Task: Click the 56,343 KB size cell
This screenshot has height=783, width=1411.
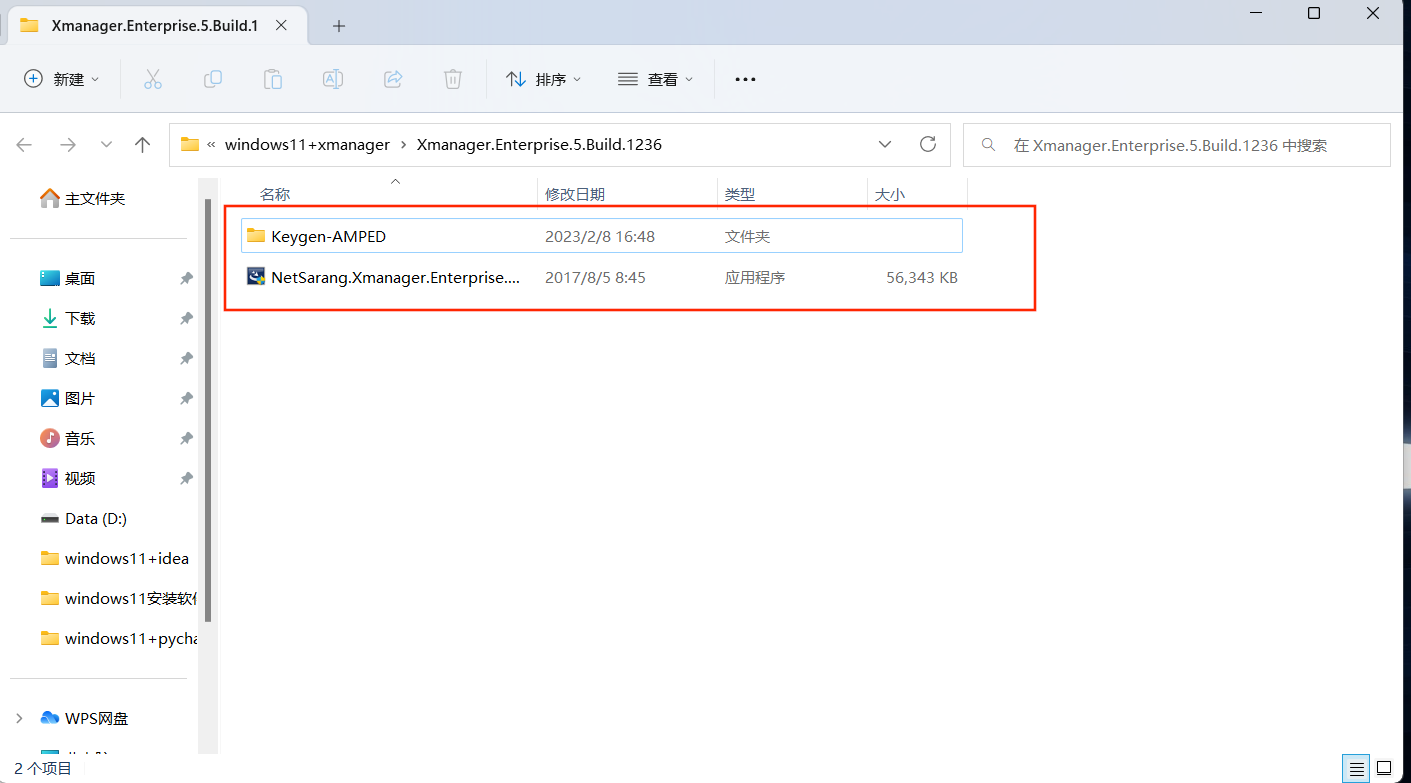Action: click(x=922, y=278)
